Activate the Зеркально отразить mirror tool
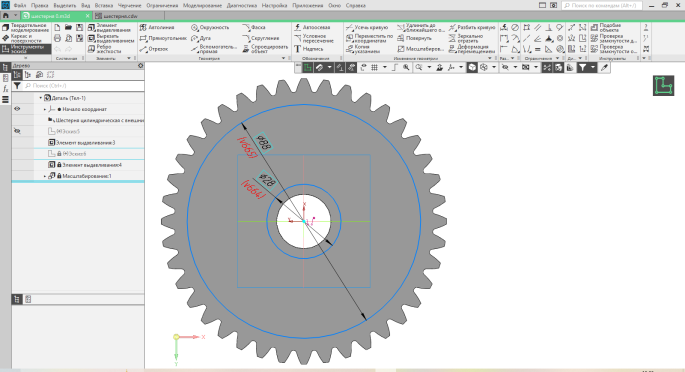The width and height of the screenshot is (685, 372). 466,38
